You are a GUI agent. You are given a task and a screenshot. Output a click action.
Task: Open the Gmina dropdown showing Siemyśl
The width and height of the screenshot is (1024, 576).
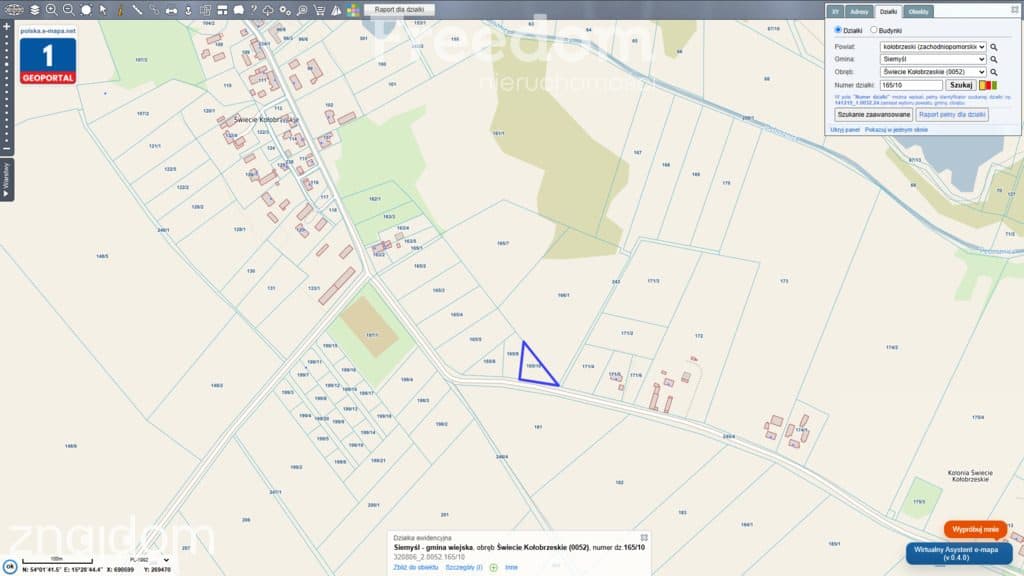(933, 59)
